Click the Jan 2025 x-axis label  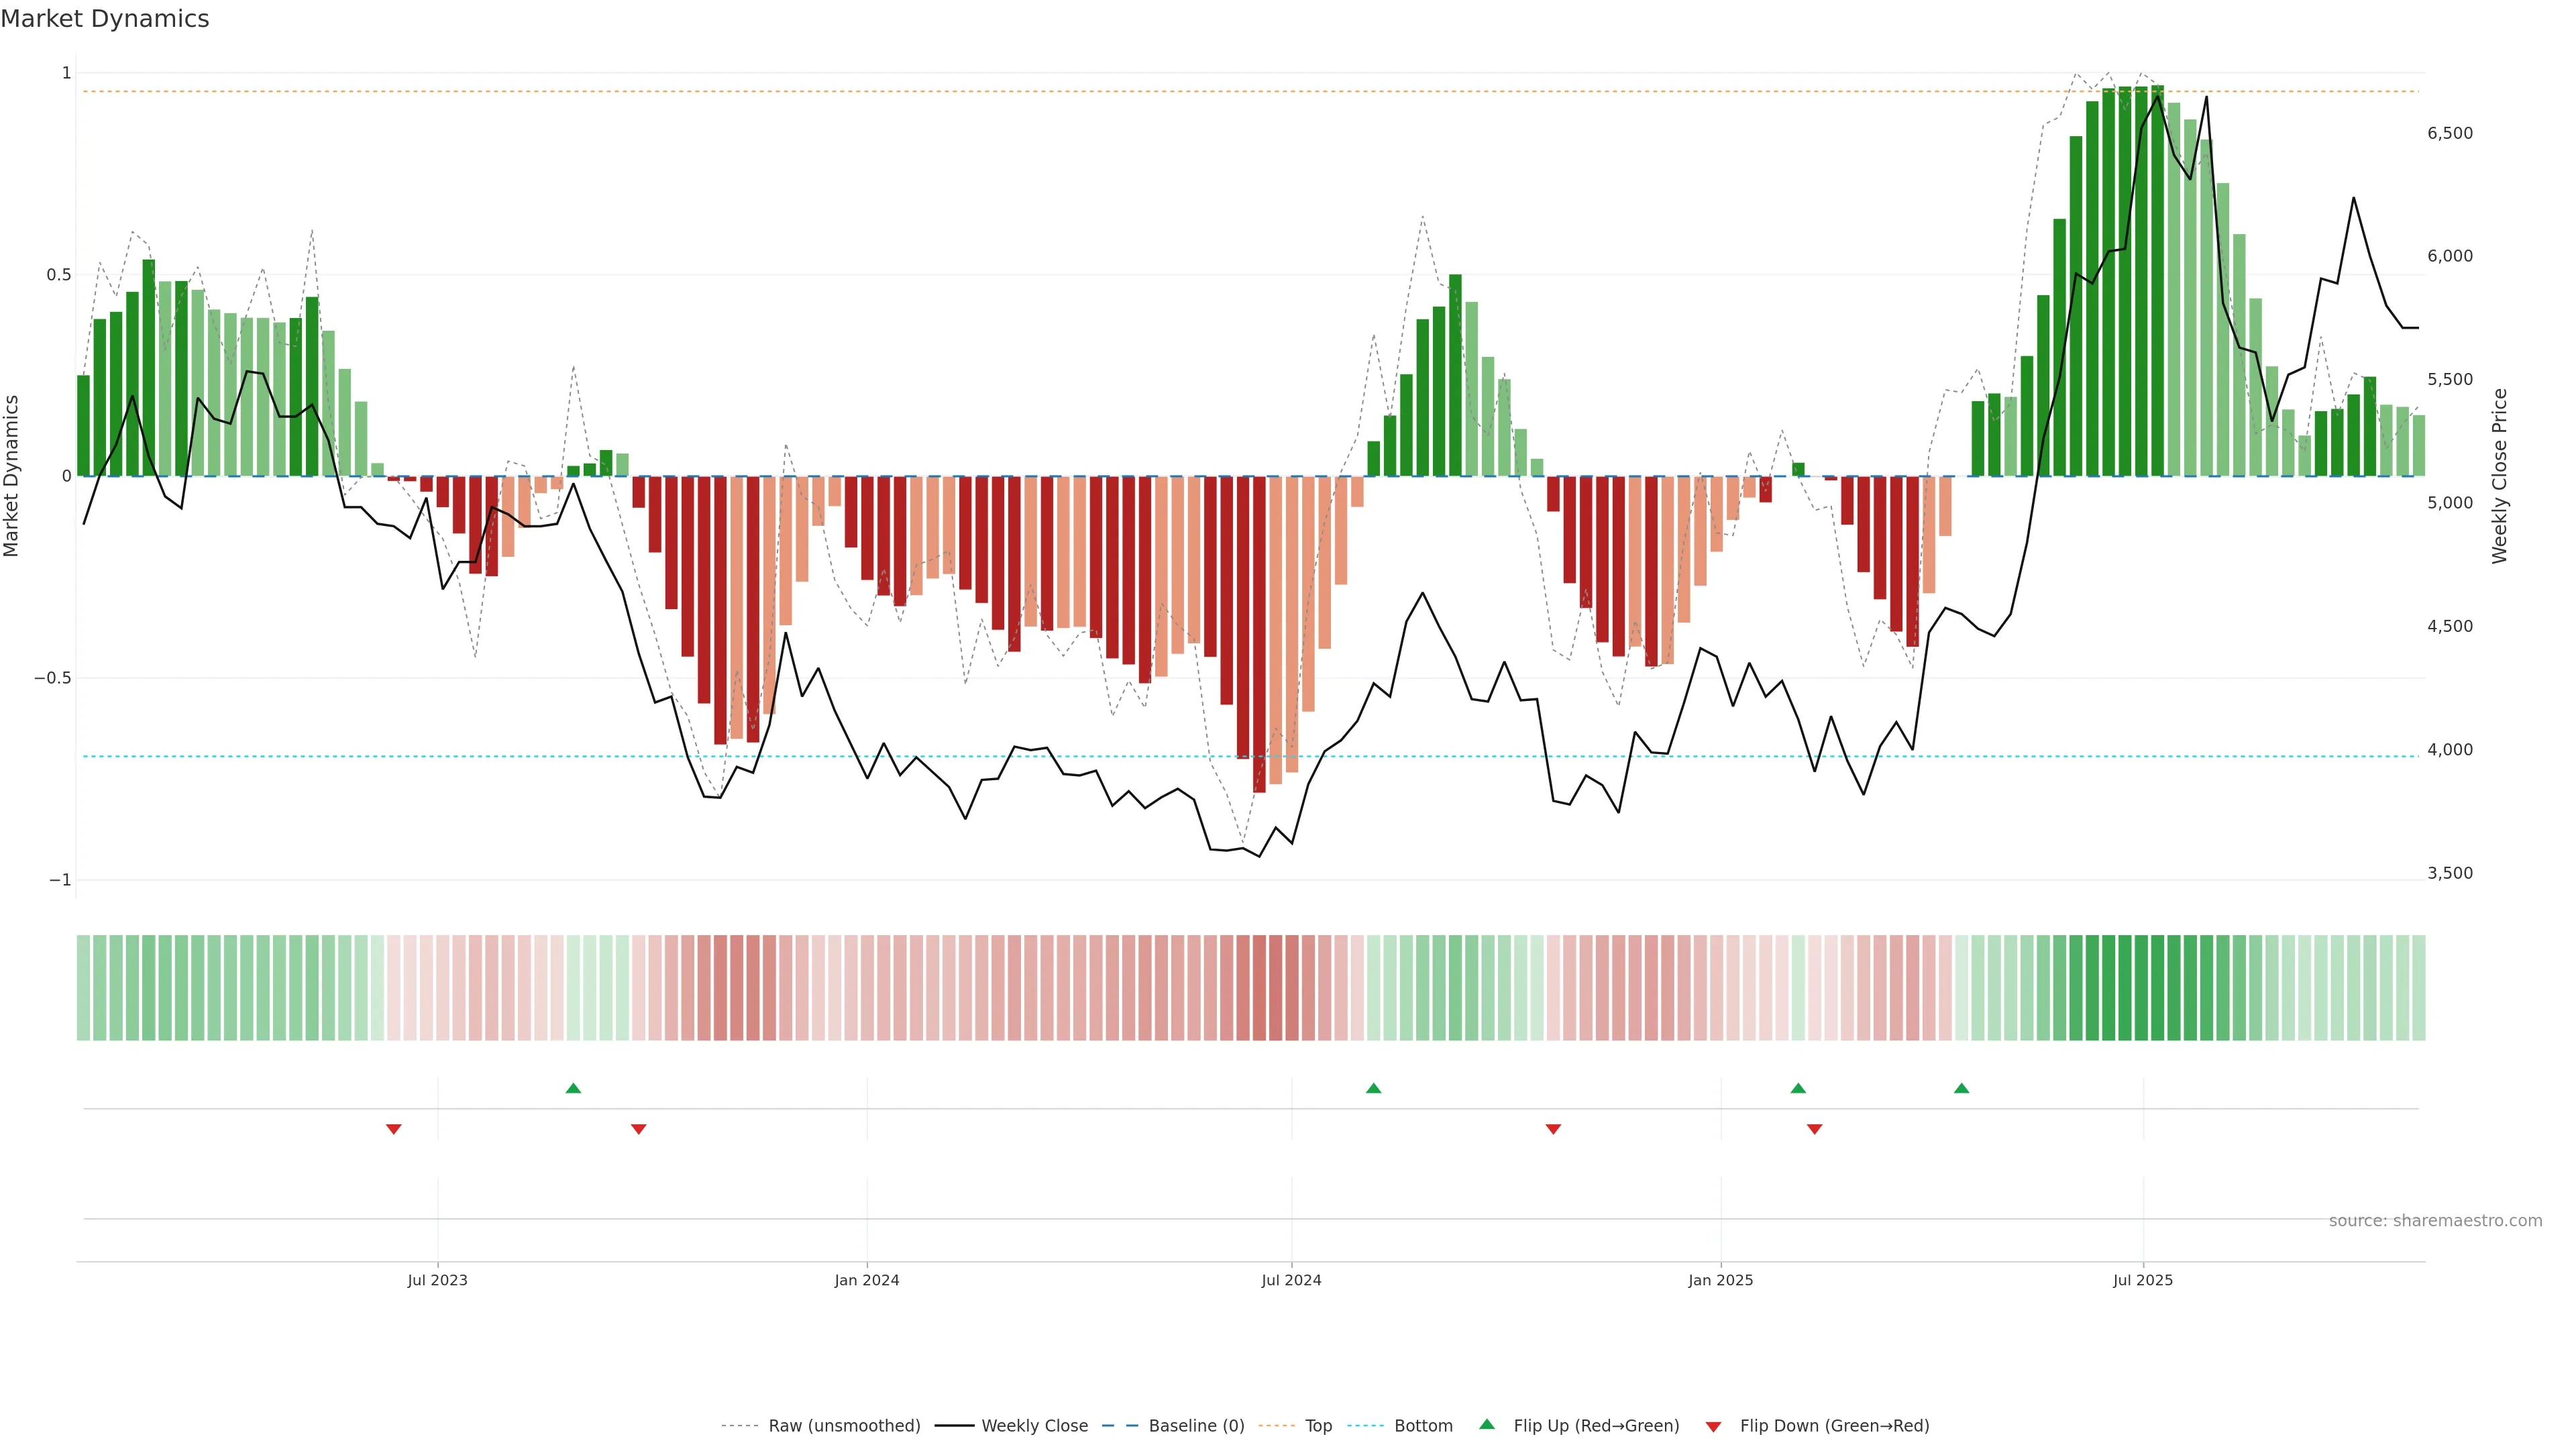pyautogui.click(x=1720, y=1280)
